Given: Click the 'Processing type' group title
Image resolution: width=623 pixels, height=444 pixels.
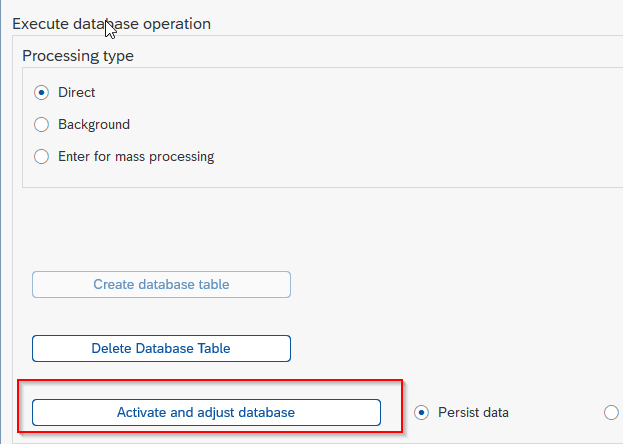Looking at the screenshot, I should click(x=78, y=56).
